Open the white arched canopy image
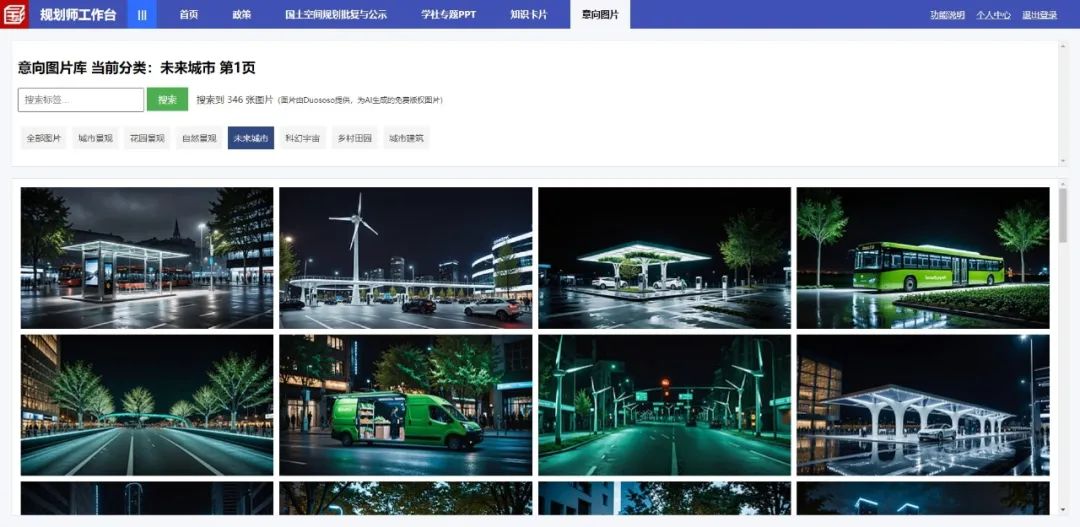The width and height of the screenshot is (1080, 527). pyautogui.click(x=923, y=405)
